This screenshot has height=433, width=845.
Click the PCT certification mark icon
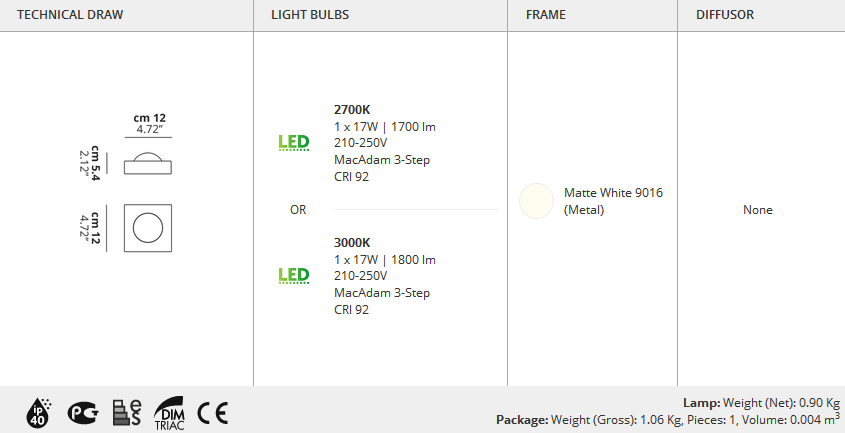(83, 413)
